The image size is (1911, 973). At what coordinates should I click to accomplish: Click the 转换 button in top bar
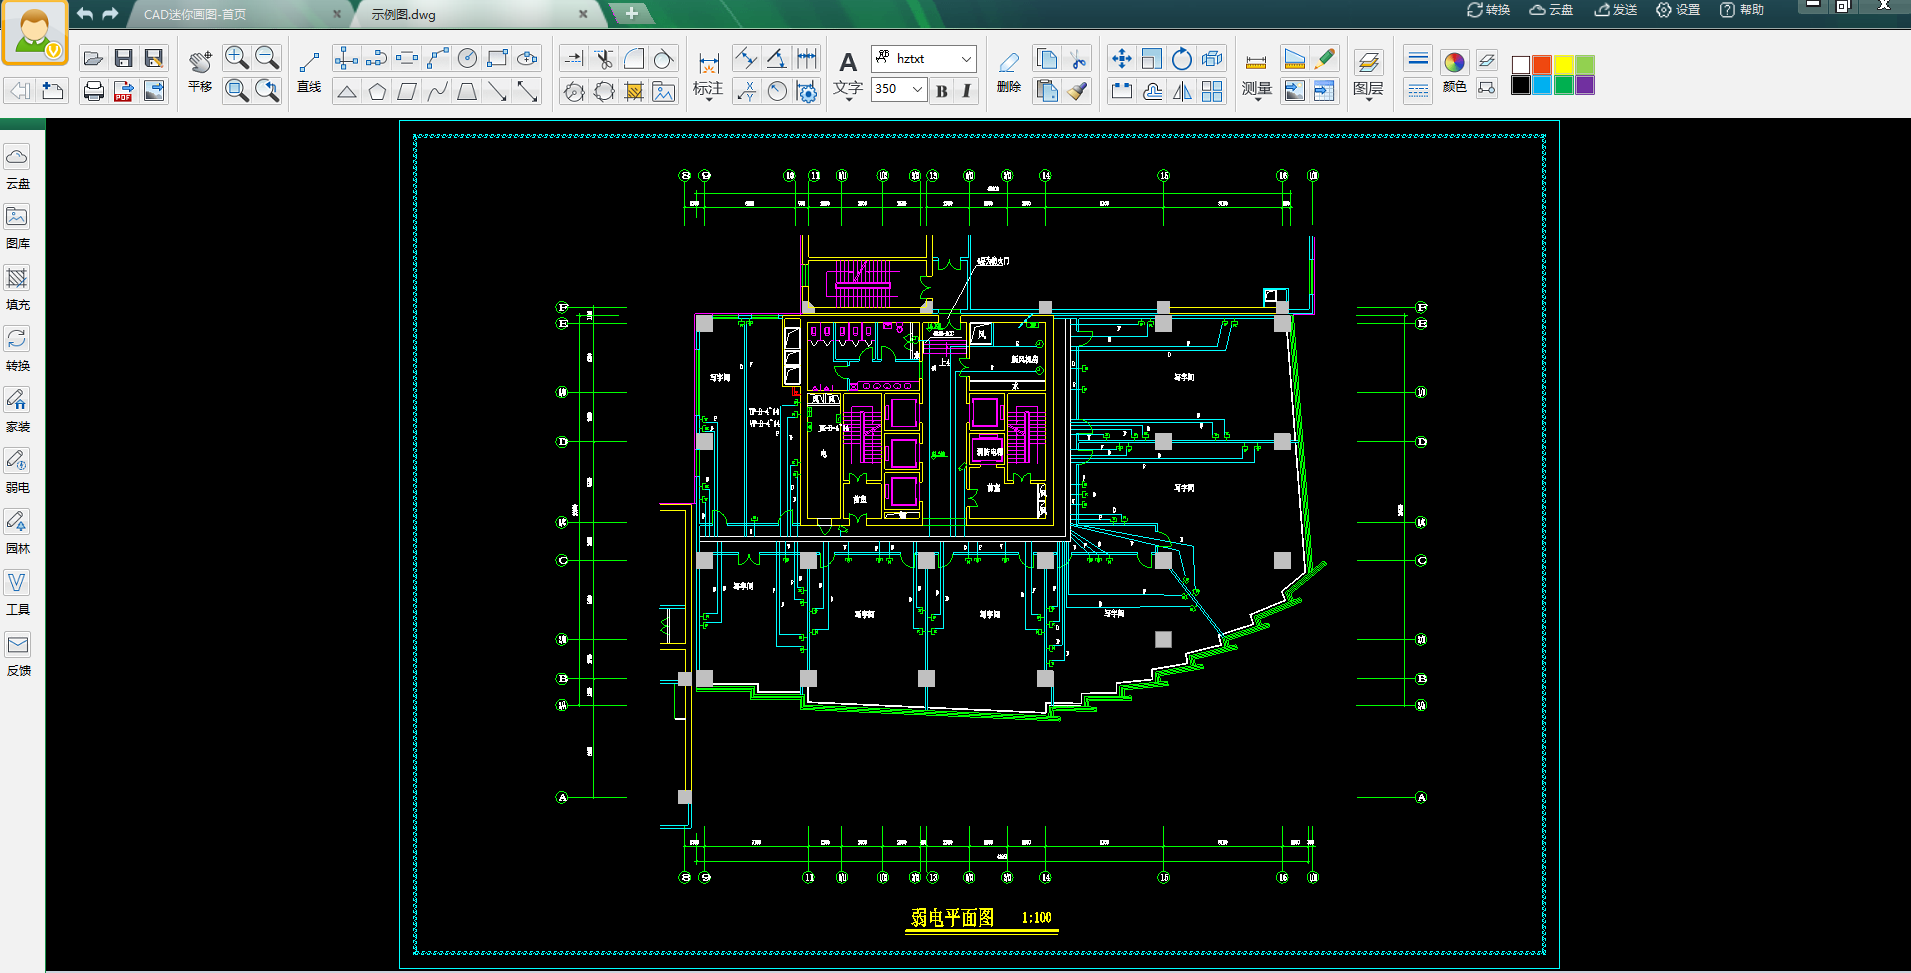(1488, 10)
